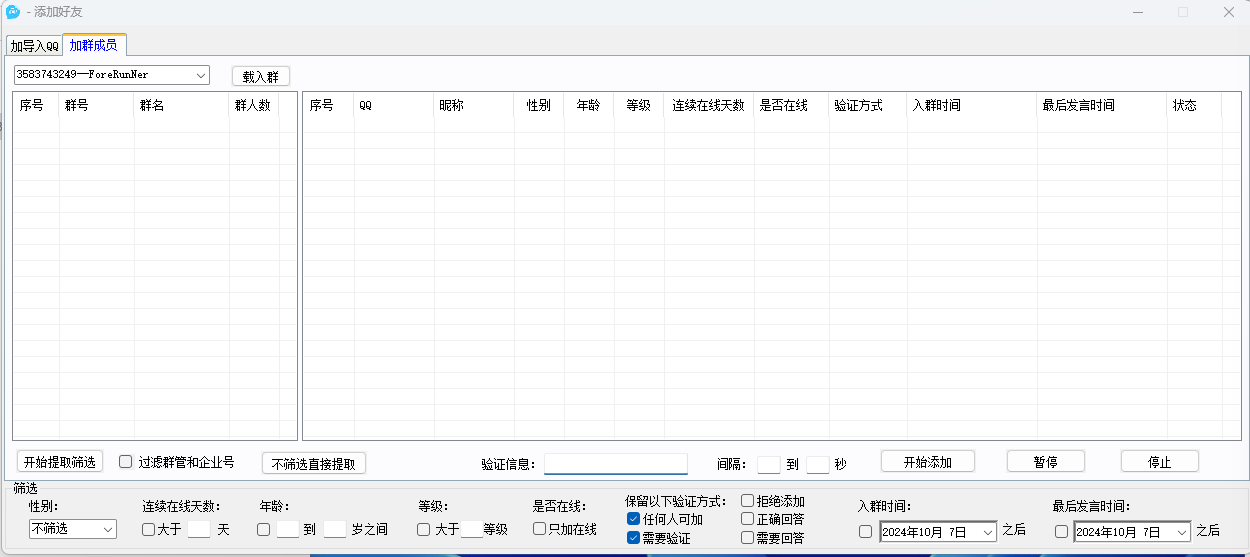Expand the 最后发言时间 date dropdown
The width and height of the screenshot is (1250, 557).
(x=1182, y=532)
